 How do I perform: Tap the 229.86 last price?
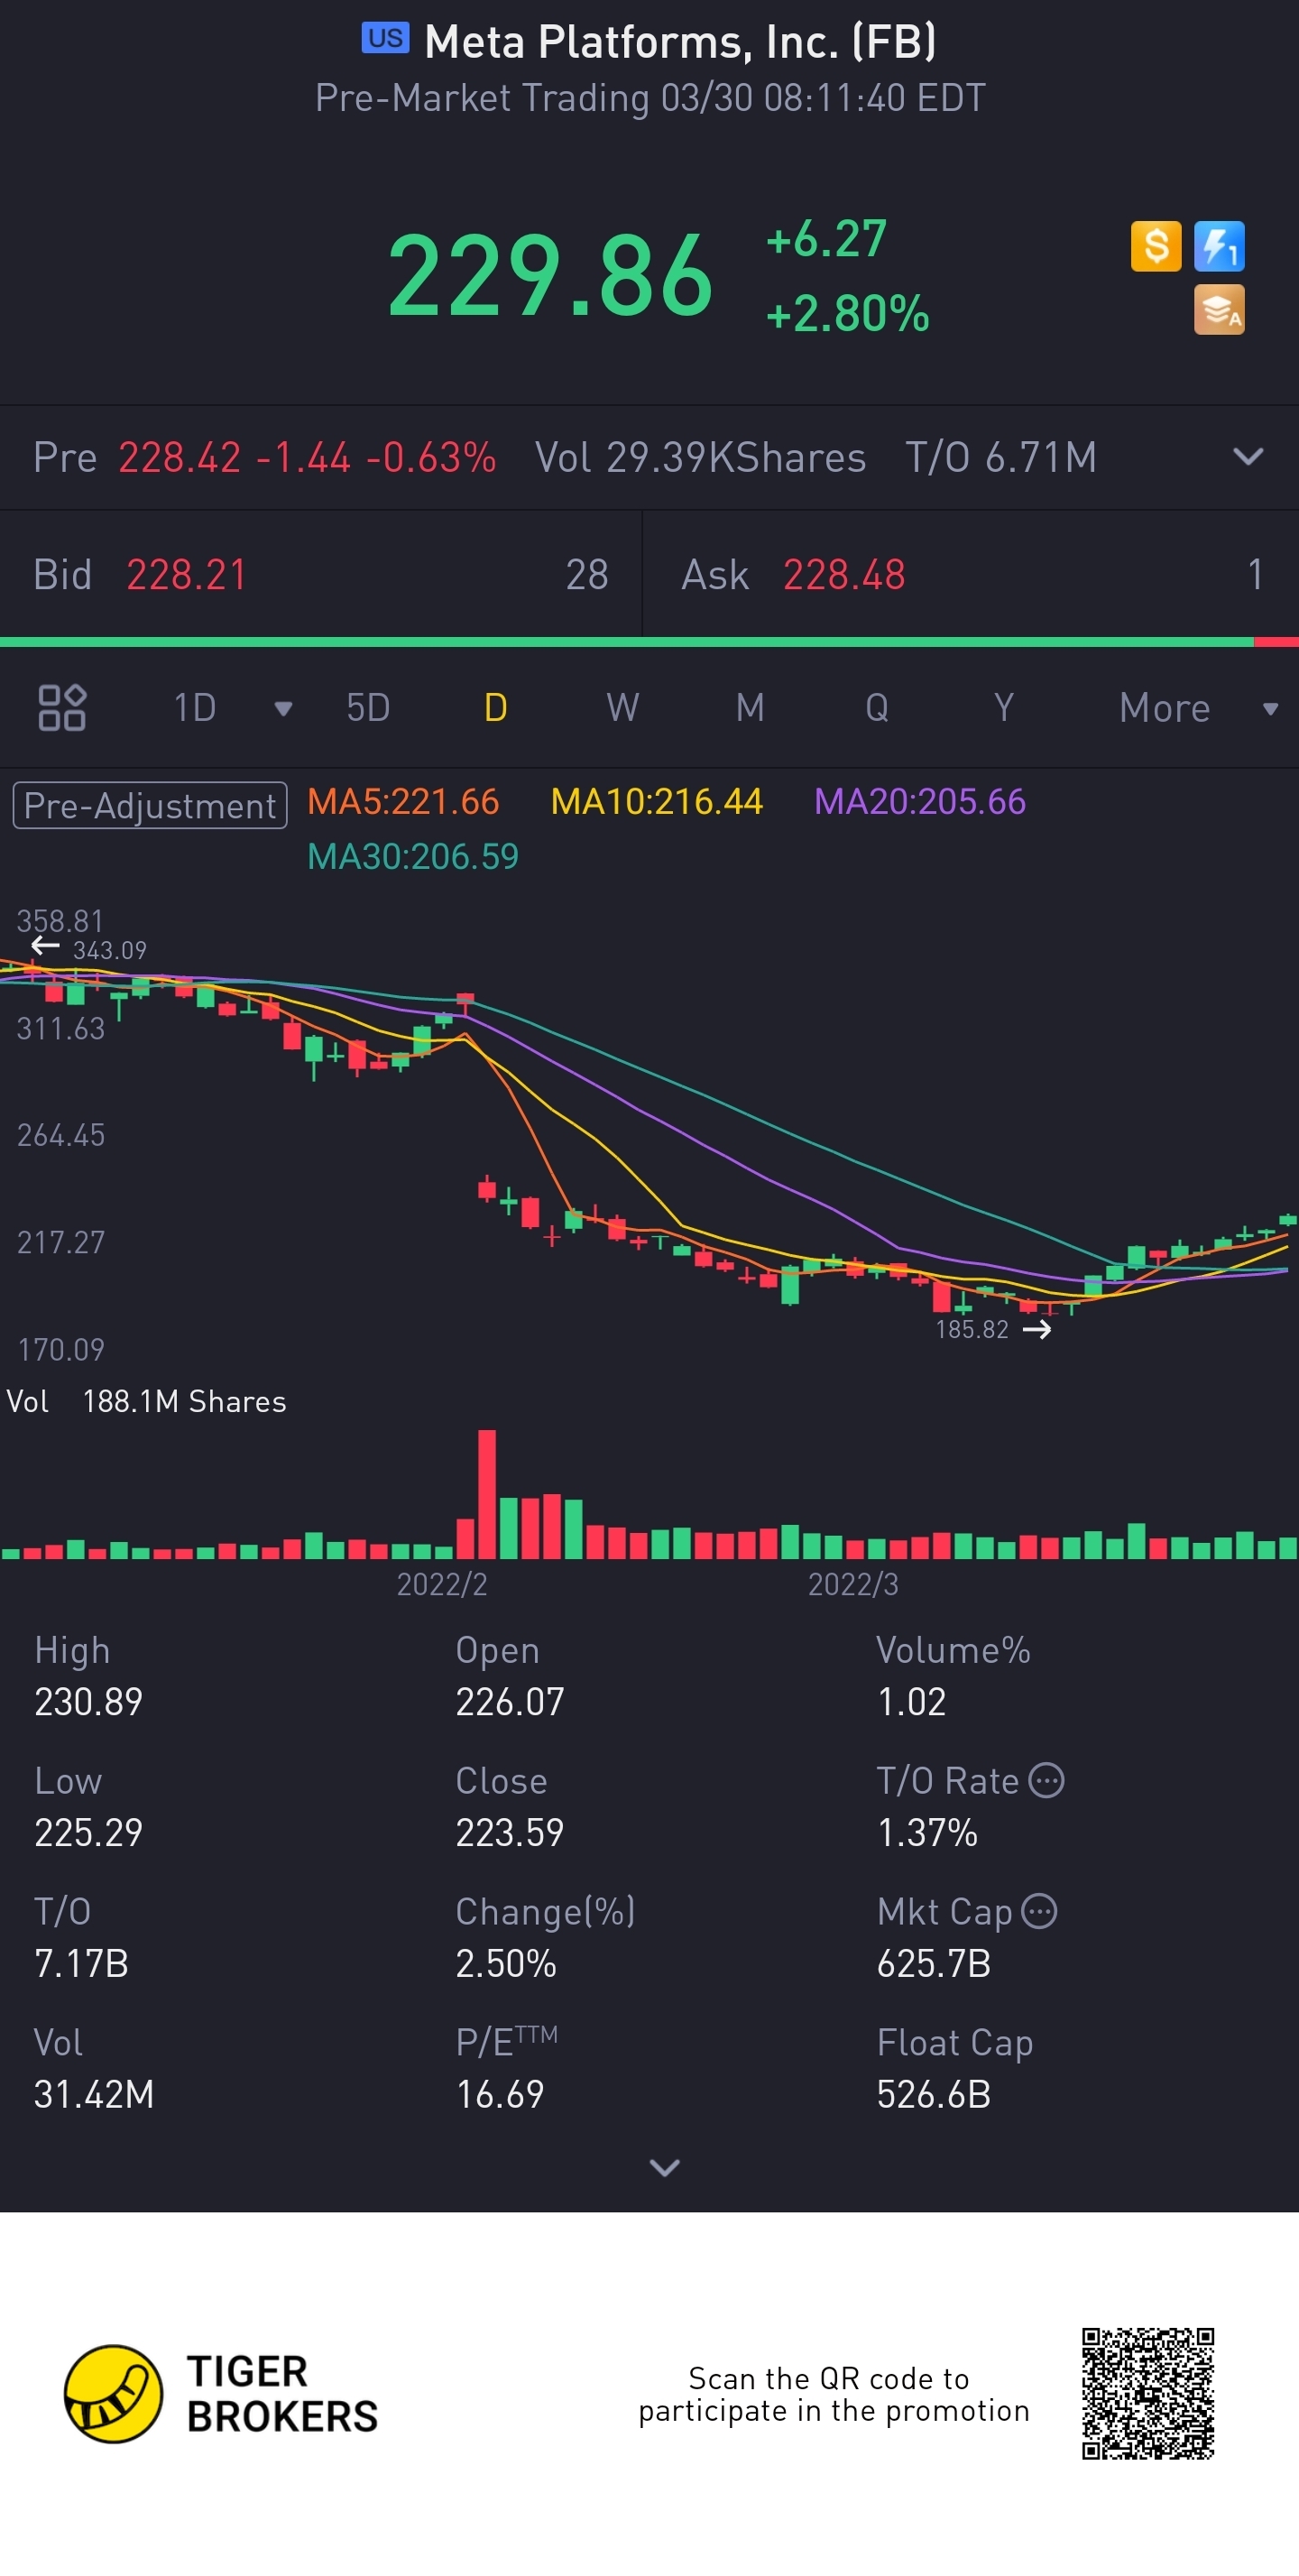[x=550, y=275]
